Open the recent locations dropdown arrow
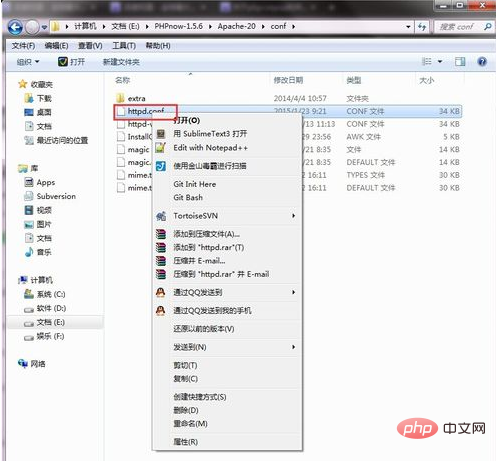 click(44, 27)
